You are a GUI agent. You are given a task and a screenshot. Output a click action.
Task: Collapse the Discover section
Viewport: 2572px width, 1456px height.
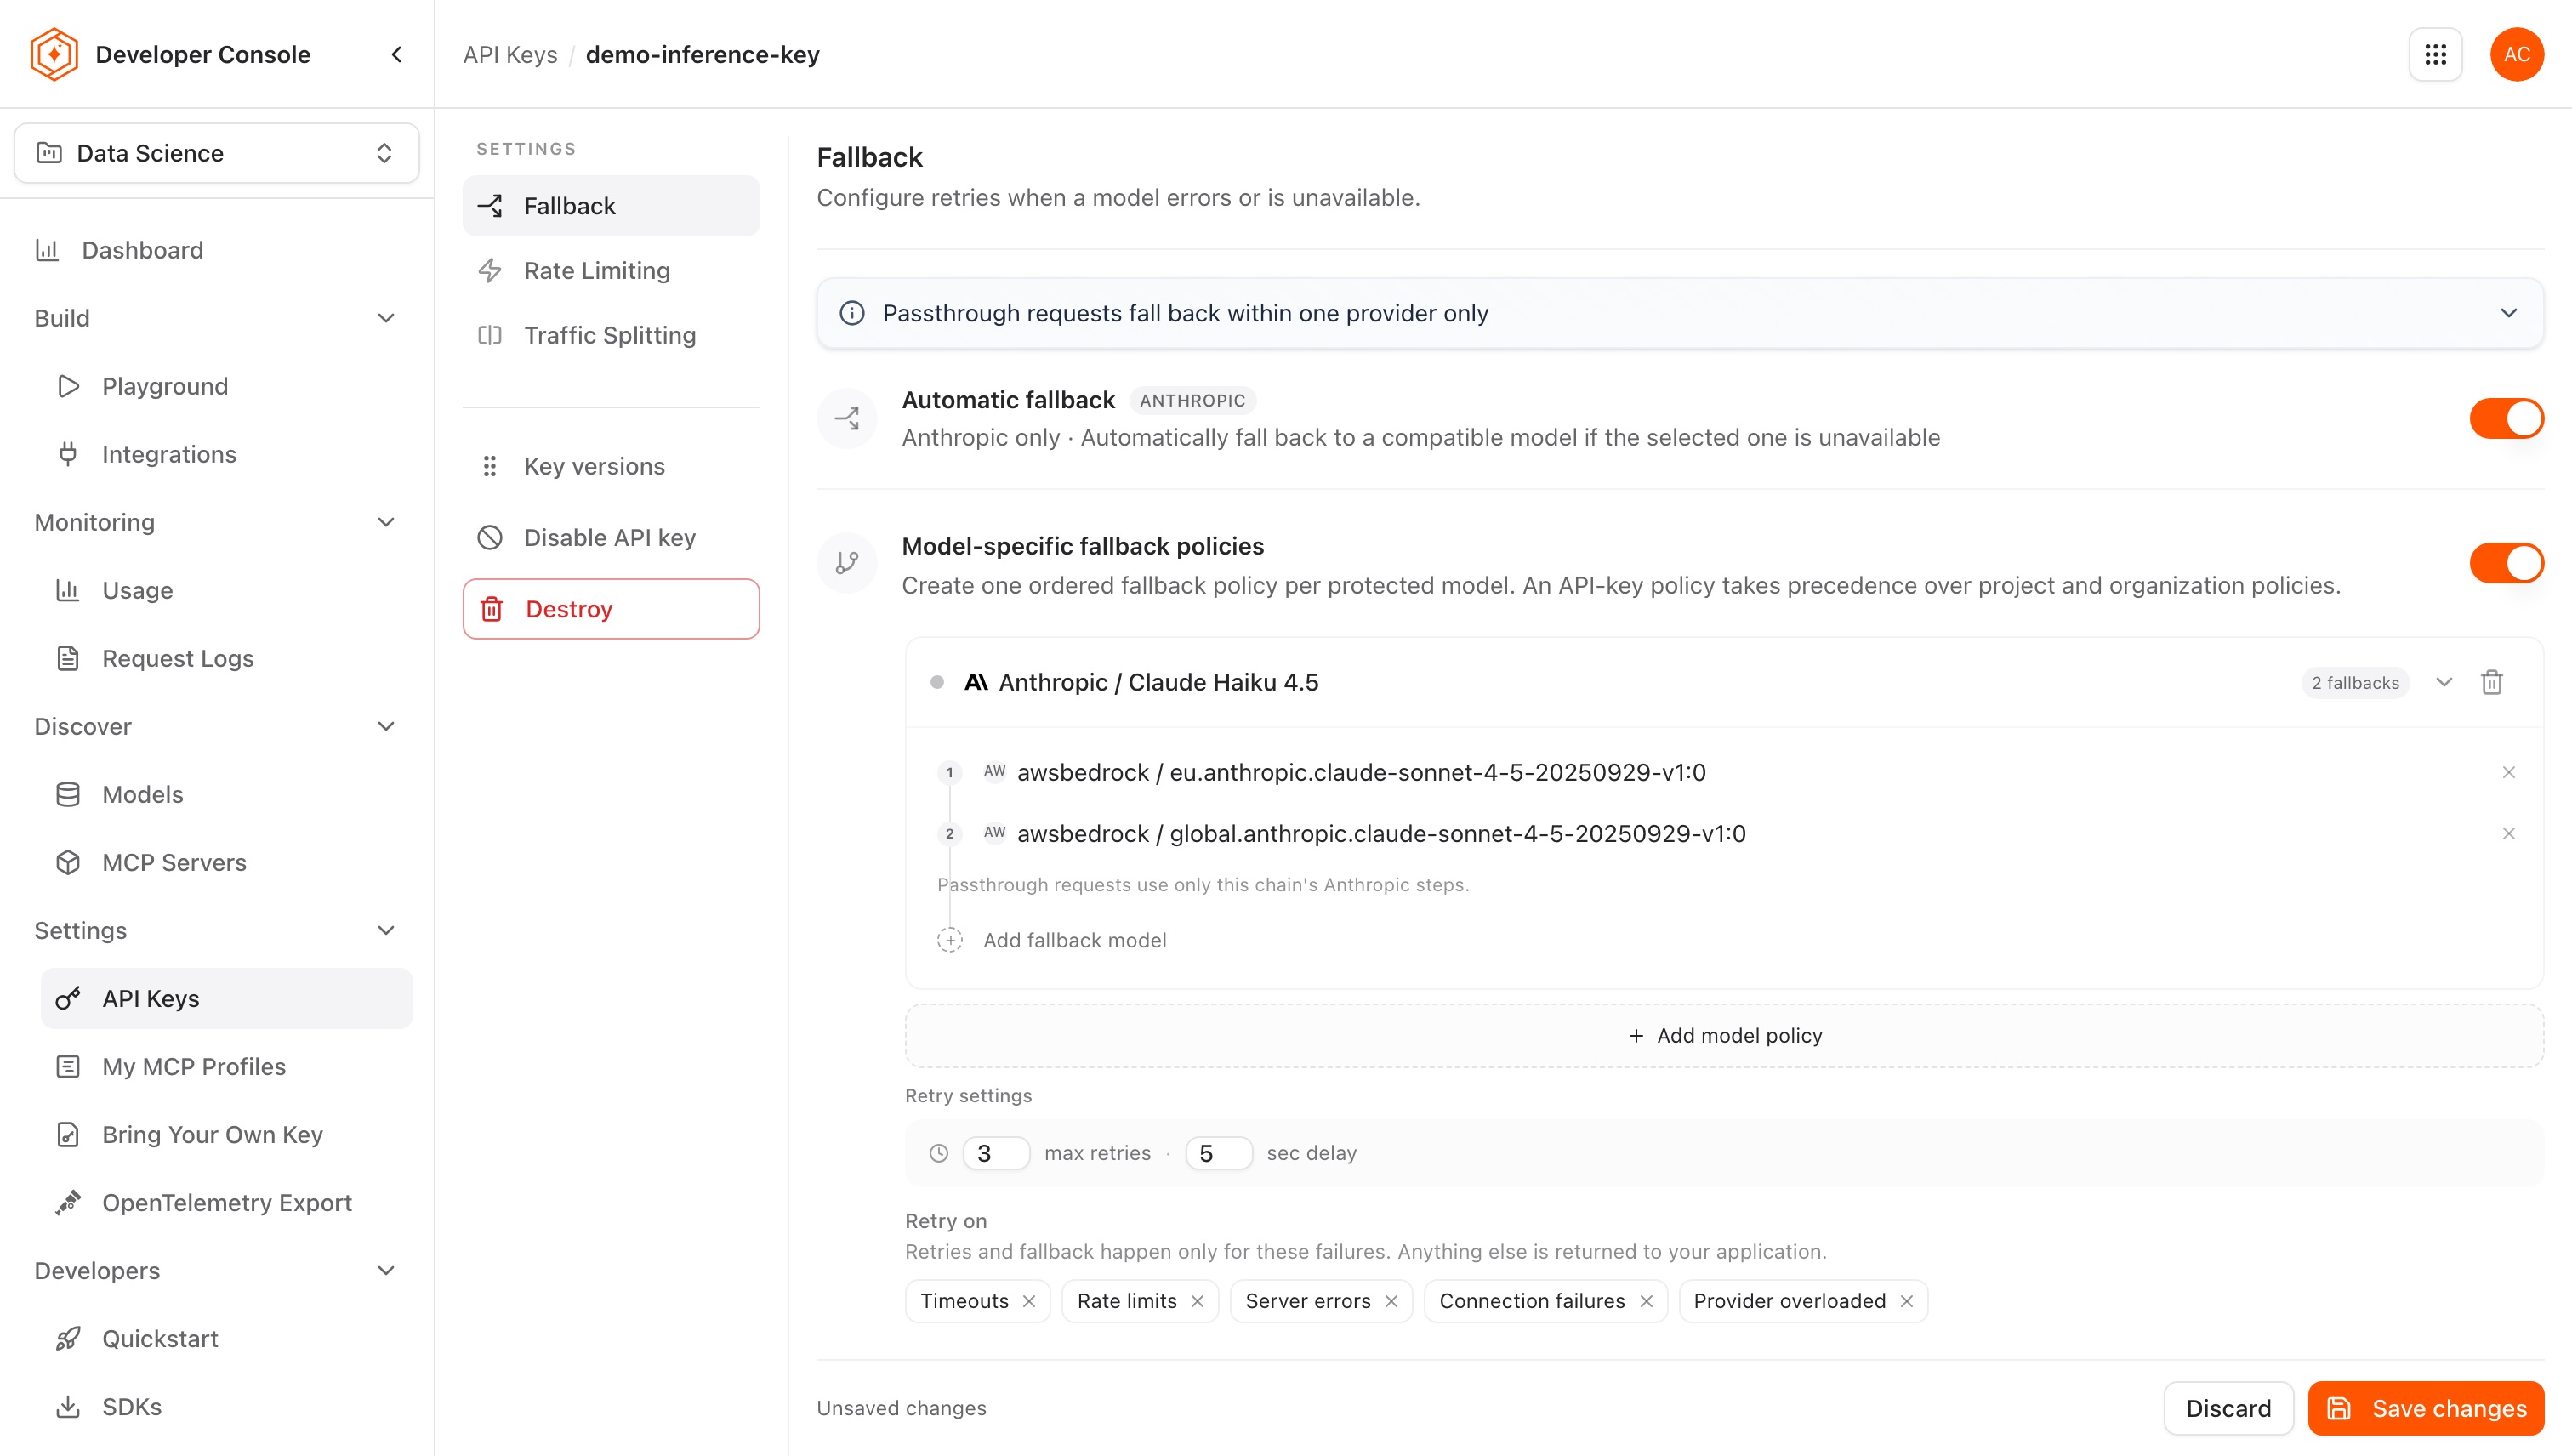point(386,726)
